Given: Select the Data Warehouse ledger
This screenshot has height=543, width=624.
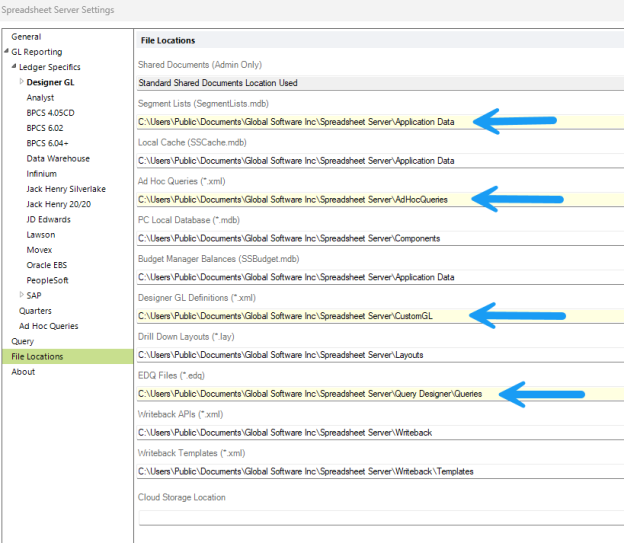Looking at the screenshot, I should (58, 158).
